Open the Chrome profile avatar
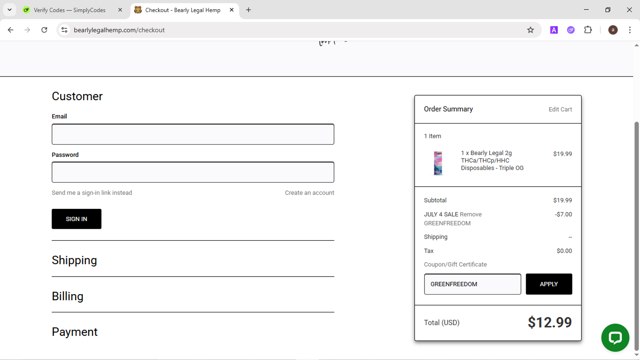640x360 pixels. 613,30
